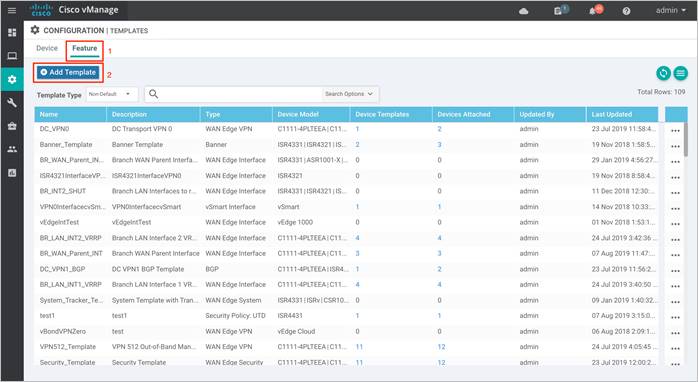The image size is (698, 382).
Task: Click the table vertical scrollbar
Action: [x=685, y=140]
